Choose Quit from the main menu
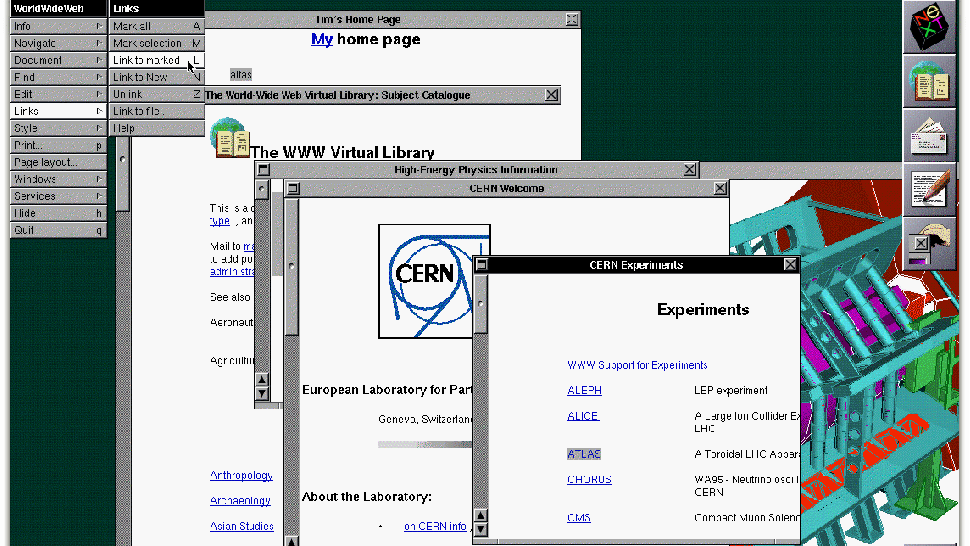This screenshot has height=546, width=970. (x=58, y=230)
